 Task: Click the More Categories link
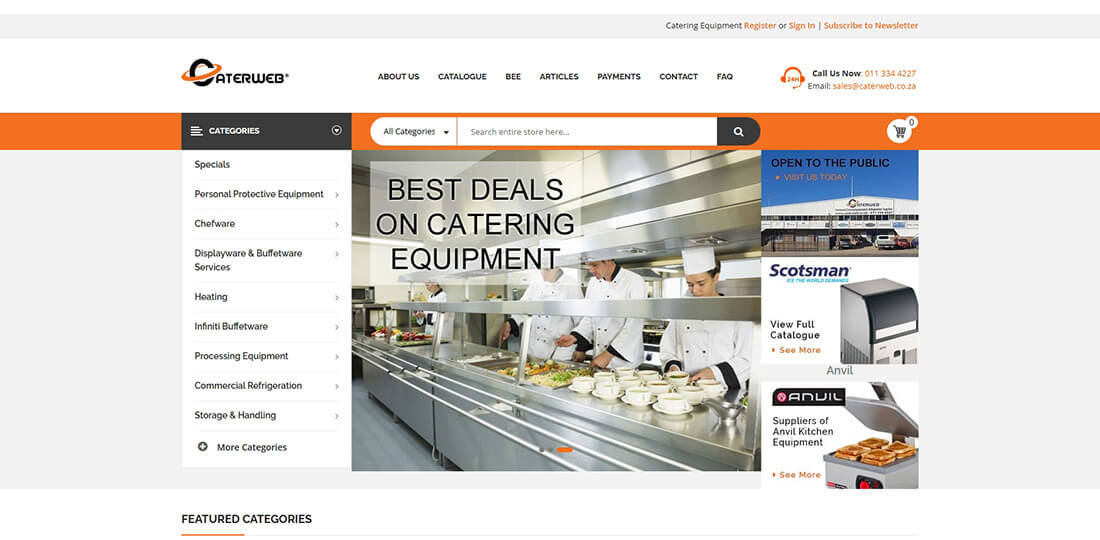[252, 447]
